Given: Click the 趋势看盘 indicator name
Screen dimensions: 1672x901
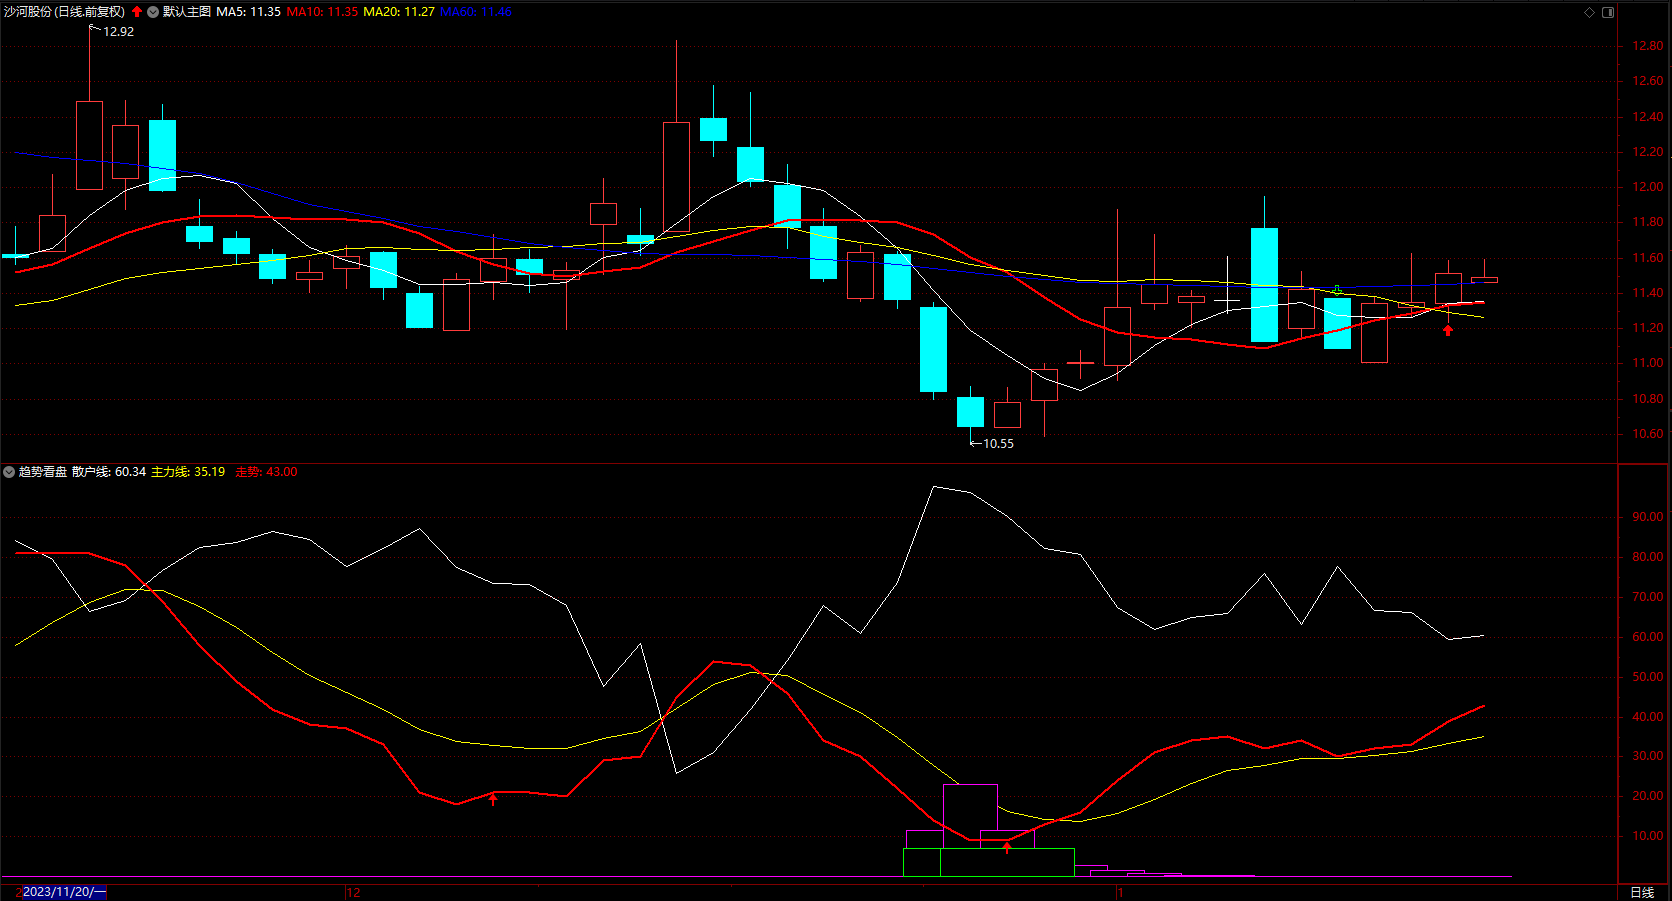Looking at the screenshot, I should pyautogui.click(x=43, y=472).
